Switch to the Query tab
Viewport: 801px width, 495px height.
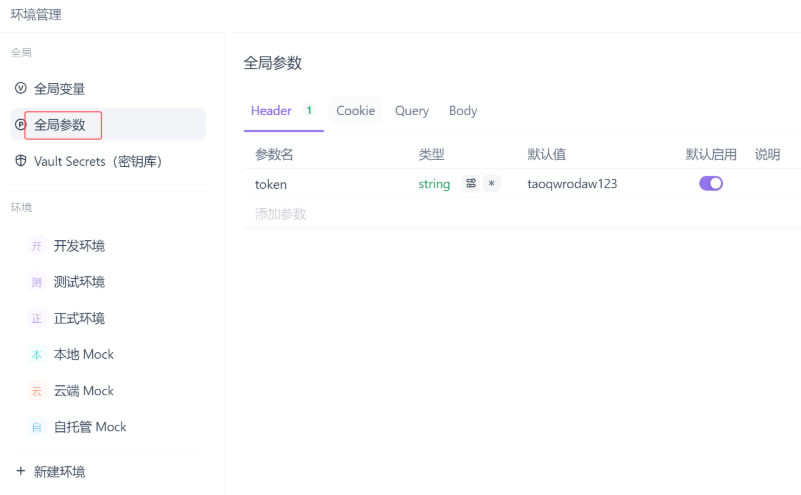tap(412, 111)
